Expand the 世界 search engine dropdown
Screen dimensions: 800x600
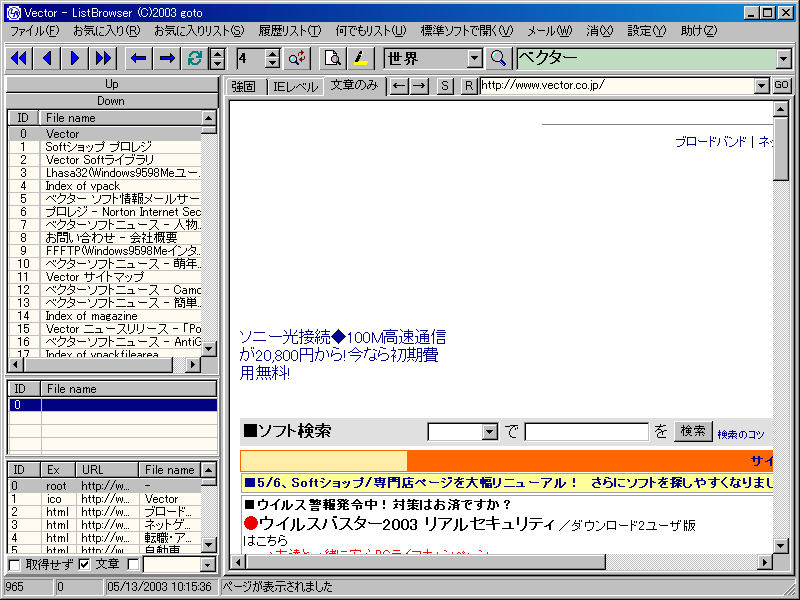click(x=475, y=59)
